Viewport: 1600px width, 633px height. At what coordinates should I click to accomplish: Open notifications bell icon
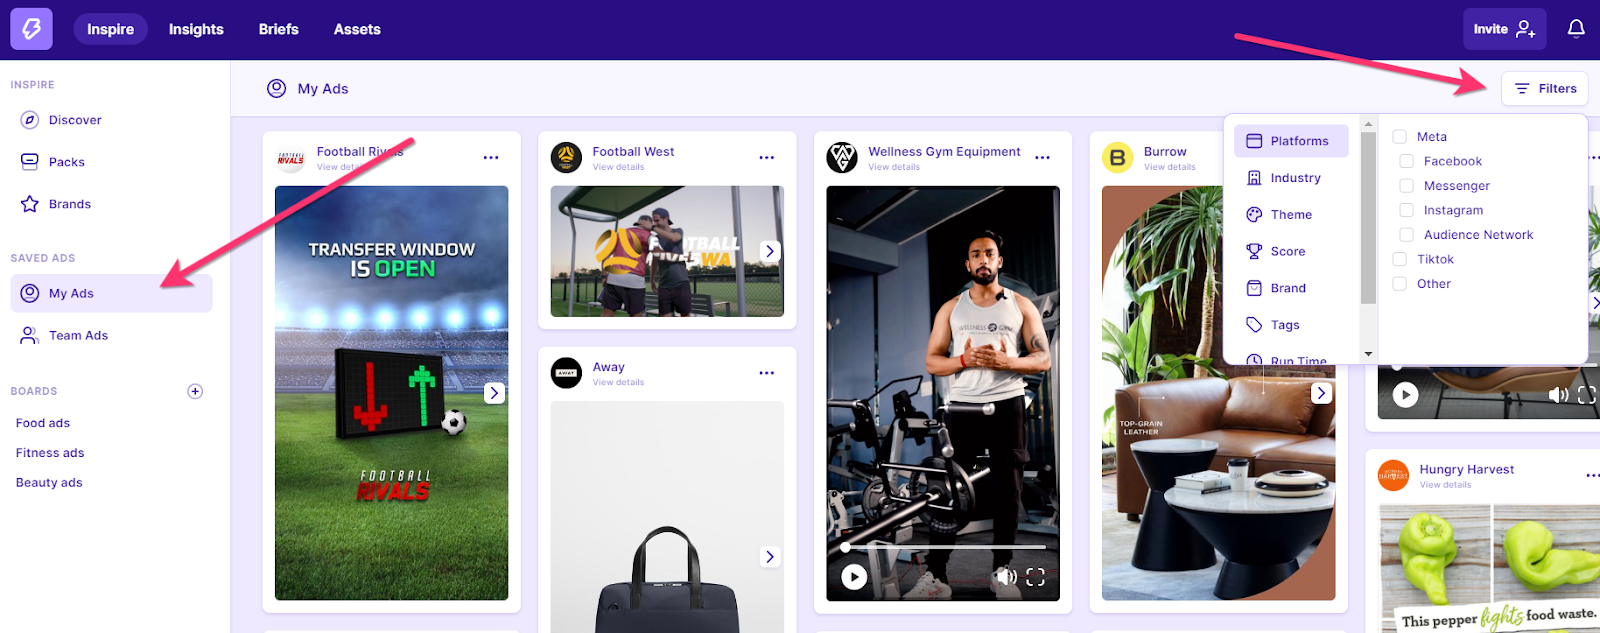(x=1576, y=29)
